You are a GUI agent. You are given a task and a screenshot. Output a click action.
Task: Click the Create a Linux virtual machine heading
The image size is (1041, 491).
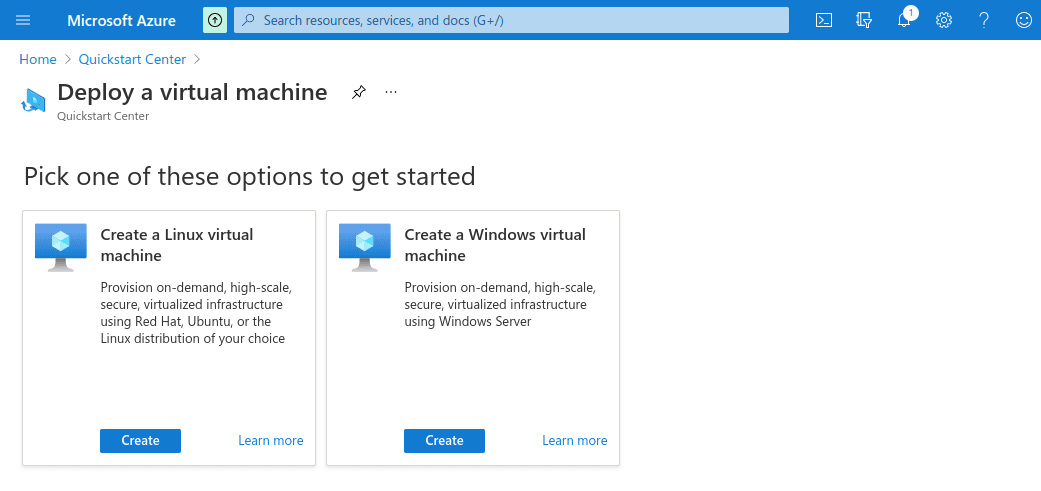click(177, 245)
